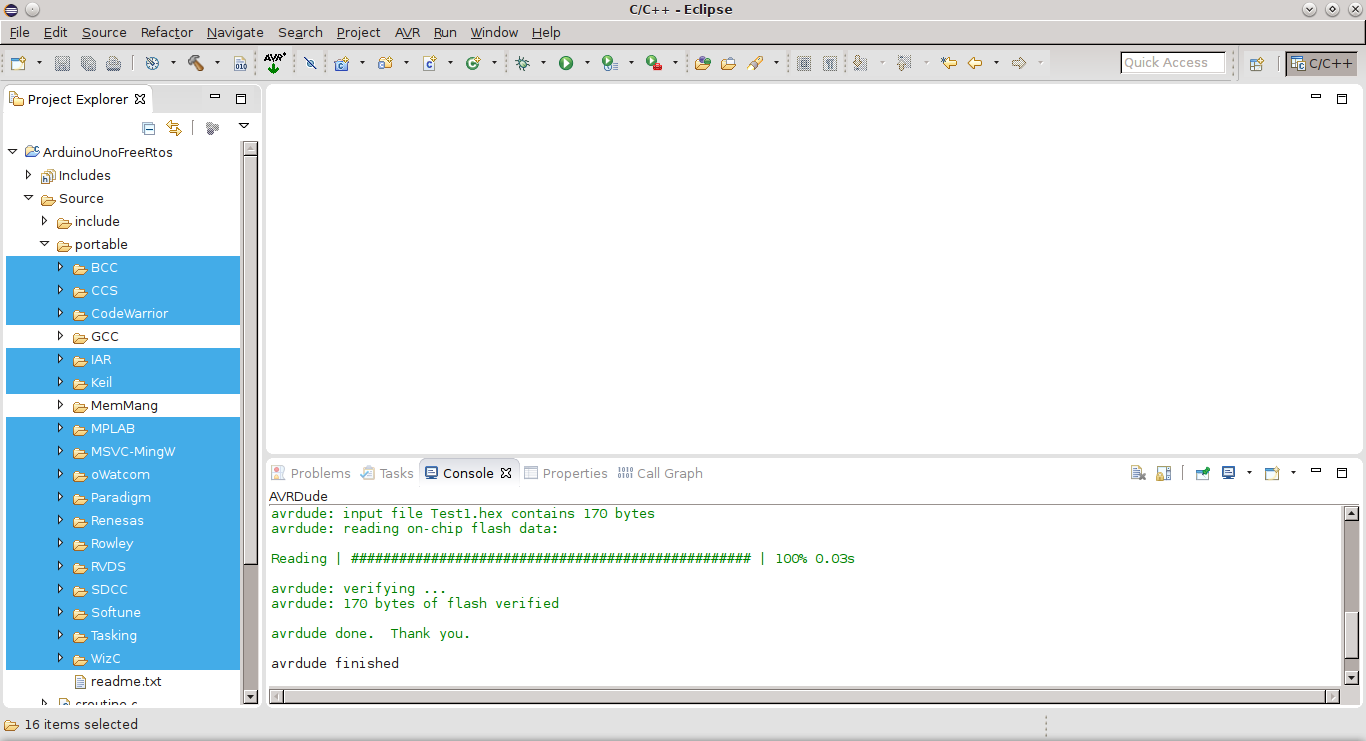Click the Open Console icon
The image size is (1366, 741).
coord(1272,473)
